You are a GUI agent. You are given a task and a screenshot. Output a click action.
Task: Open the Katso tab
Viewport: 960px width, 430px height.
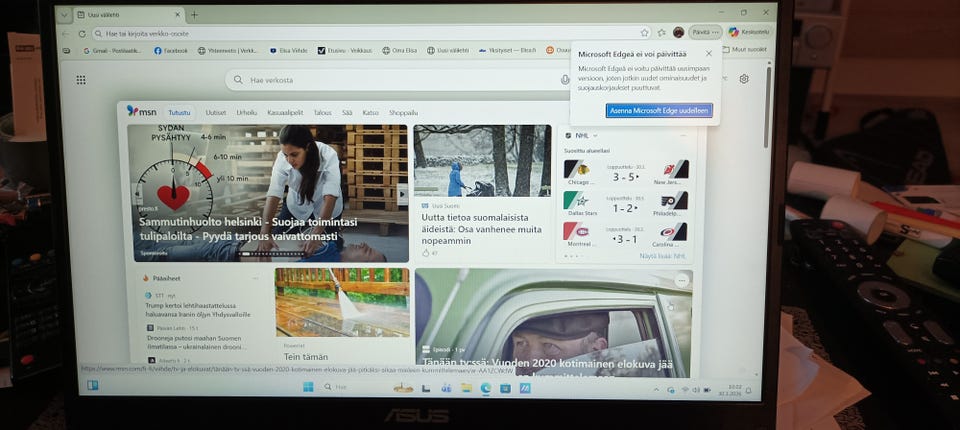[370, 113]
